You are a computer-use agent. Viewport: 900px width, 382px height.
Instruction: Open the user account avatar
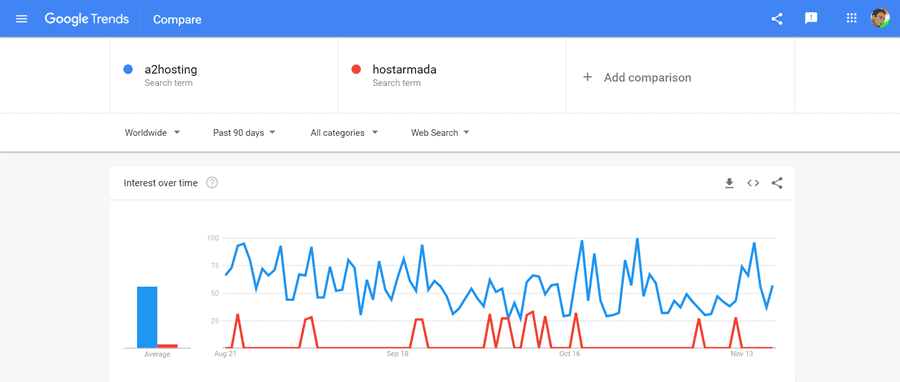click(879, 18)
